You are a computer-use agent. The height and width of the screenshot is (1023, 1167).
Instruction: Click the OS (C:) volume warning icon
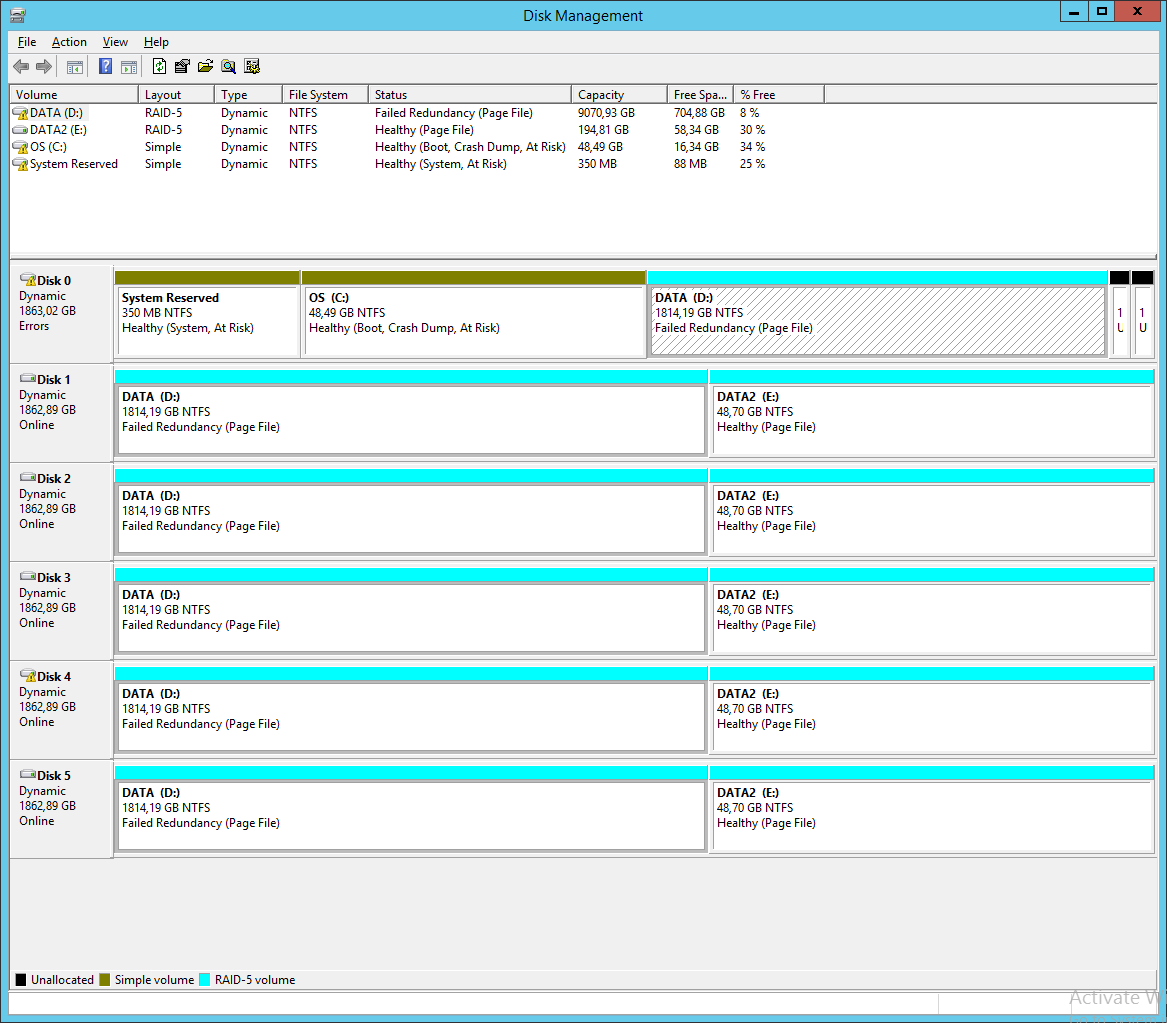pos(21,147)
